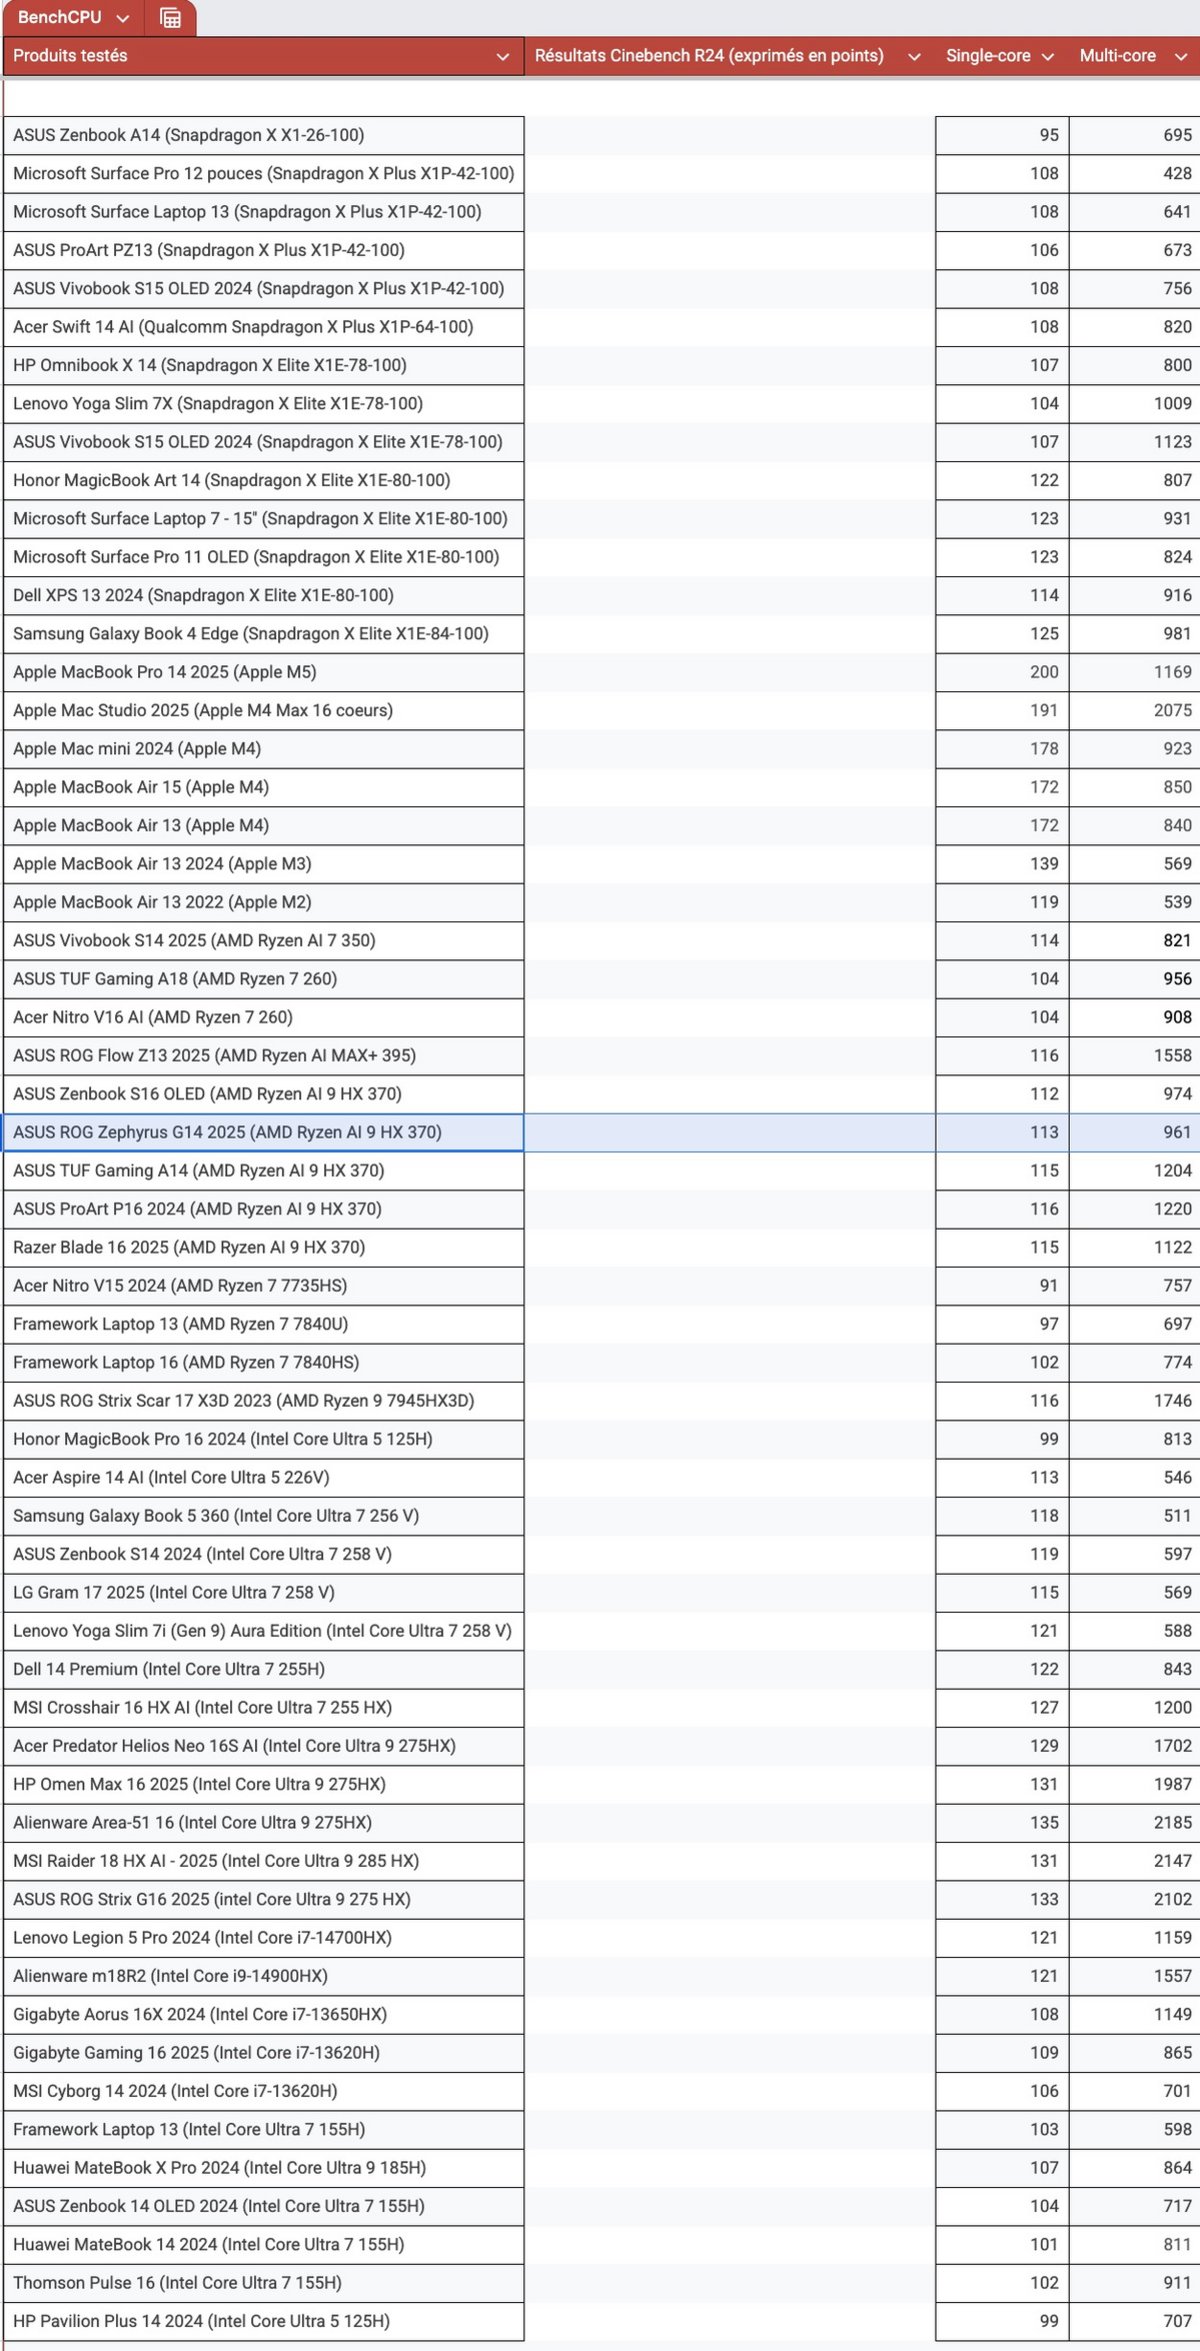Select HP Omen Max 16 2025 cell
Screen dimensions: 1200x2351
coord(263,1784)
